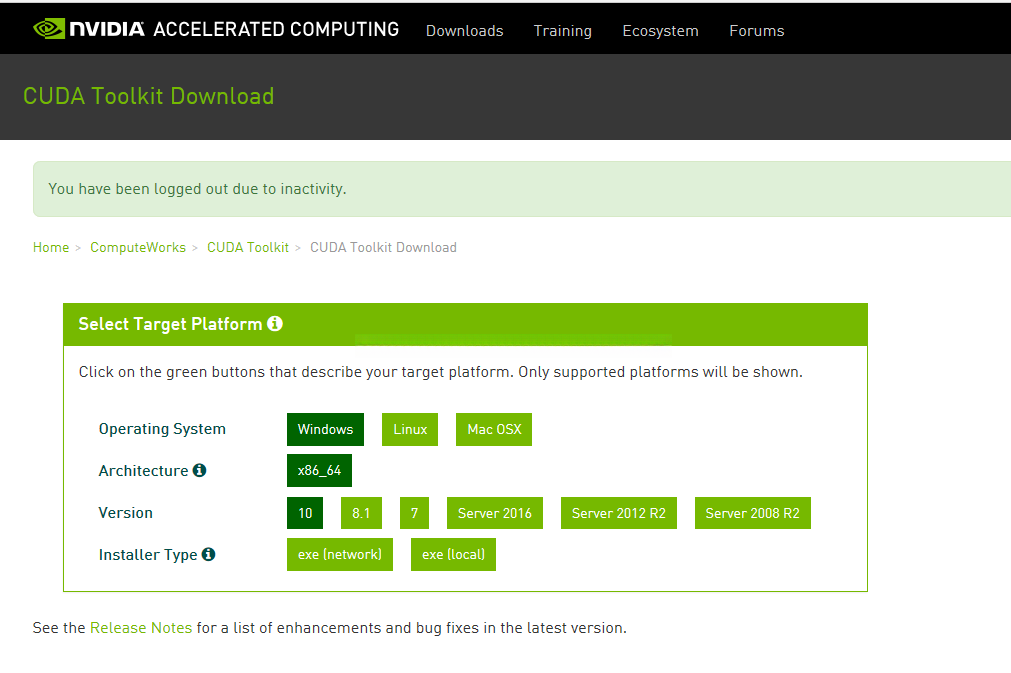The height and width of the screenshot is (673, 1011).
Task: Open the Release Notes link
Action: coord(141,628)
